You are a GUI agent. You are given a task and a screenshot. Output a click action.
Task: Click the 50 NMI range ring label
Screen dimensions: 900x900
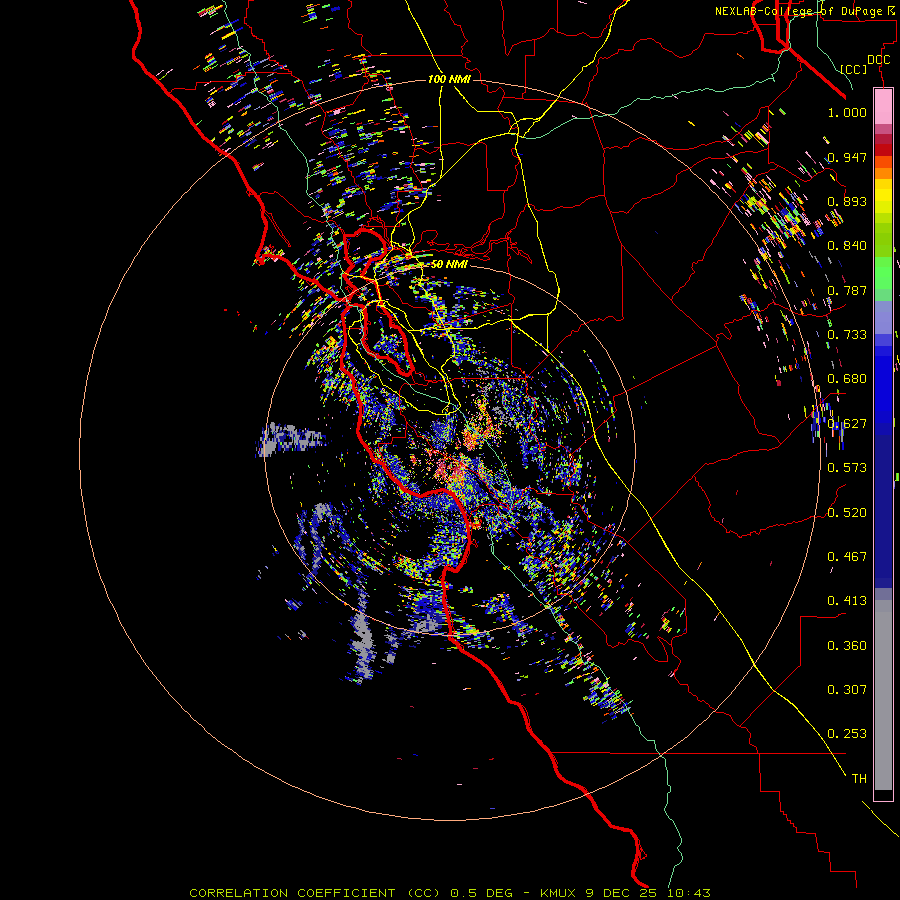(x=449, y=264)
